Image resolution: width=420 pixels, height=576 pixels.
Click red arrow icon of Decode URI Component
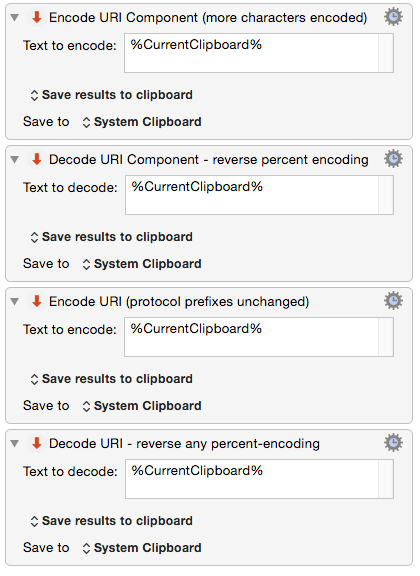click(x=36, y=159)
